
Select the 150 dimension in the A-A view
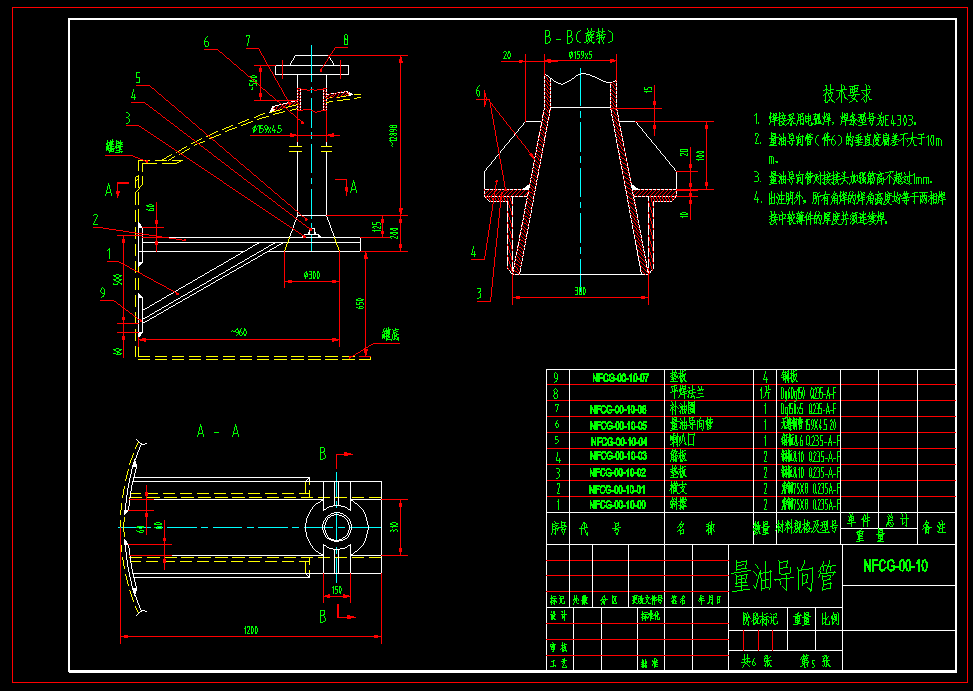337,590
